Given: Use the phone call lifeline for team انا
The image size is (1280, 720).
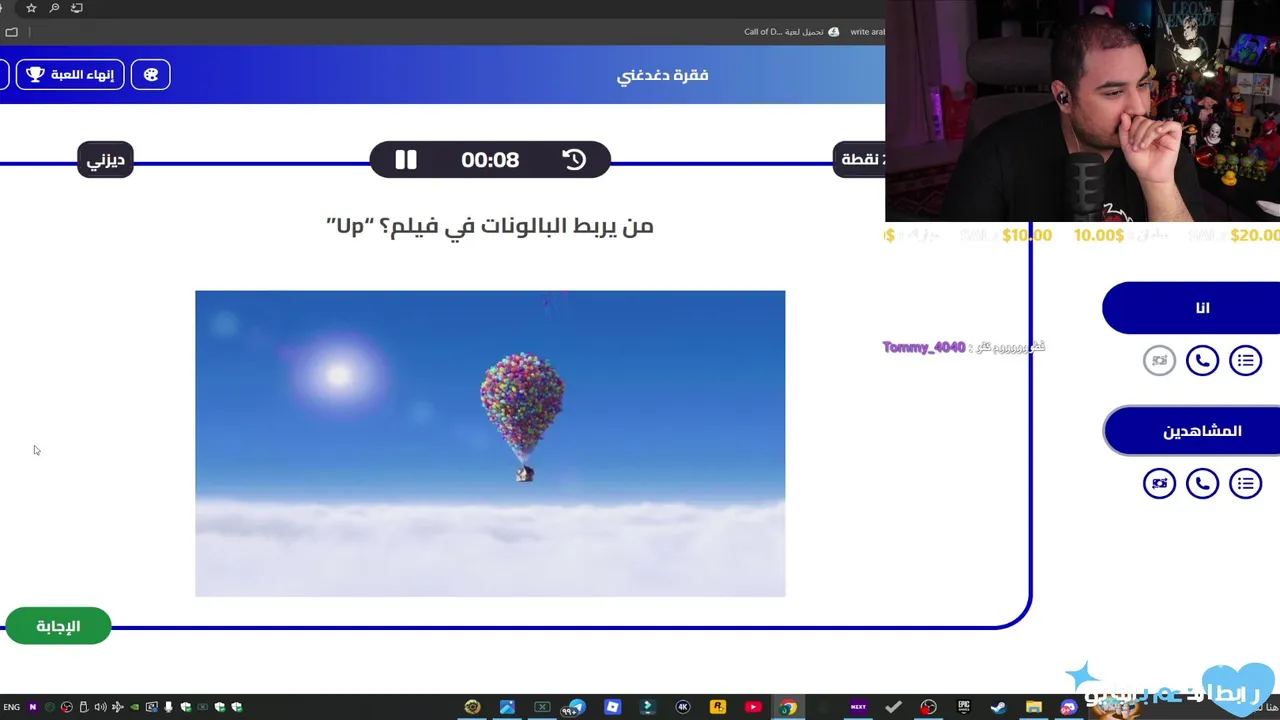Looking at the screenshot, I should pos(1202,360).
